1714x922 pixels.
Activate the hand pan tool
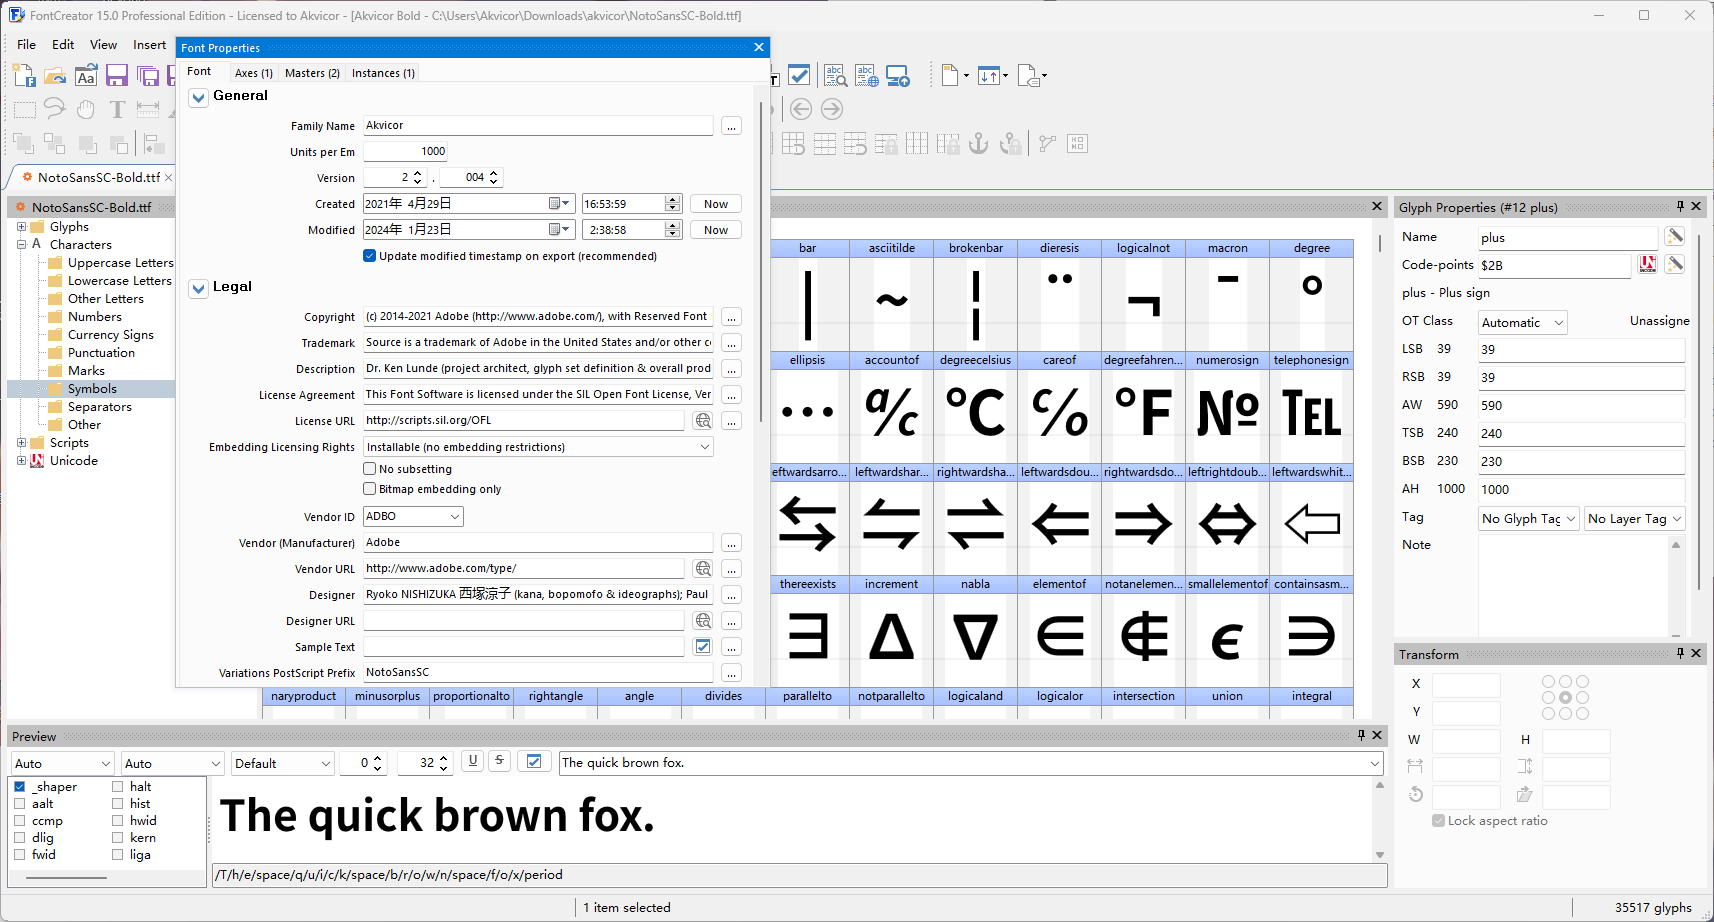pyautogui.click(x=86, y=109)
